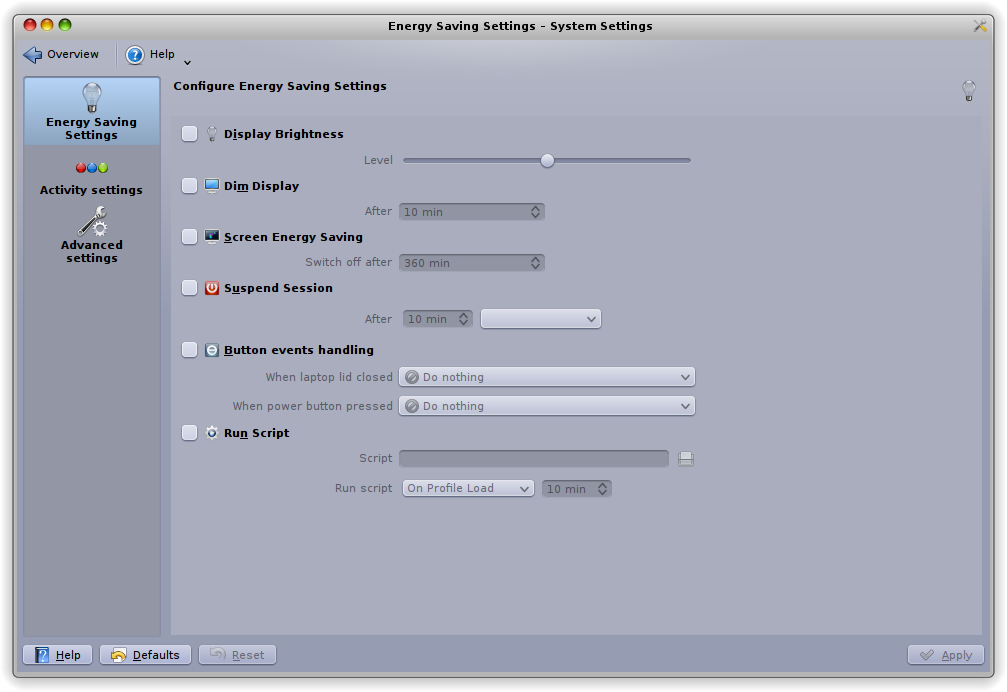Expand the toolbar overflow chevron after Help

click(187, 63)
